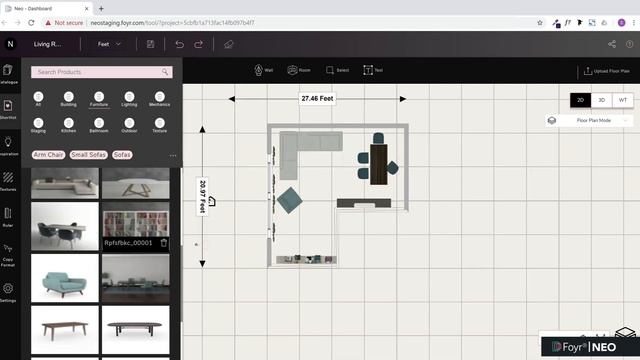640x360 pixels.
Task: Bookmark page with star icon
Action: tap(540, 23)
